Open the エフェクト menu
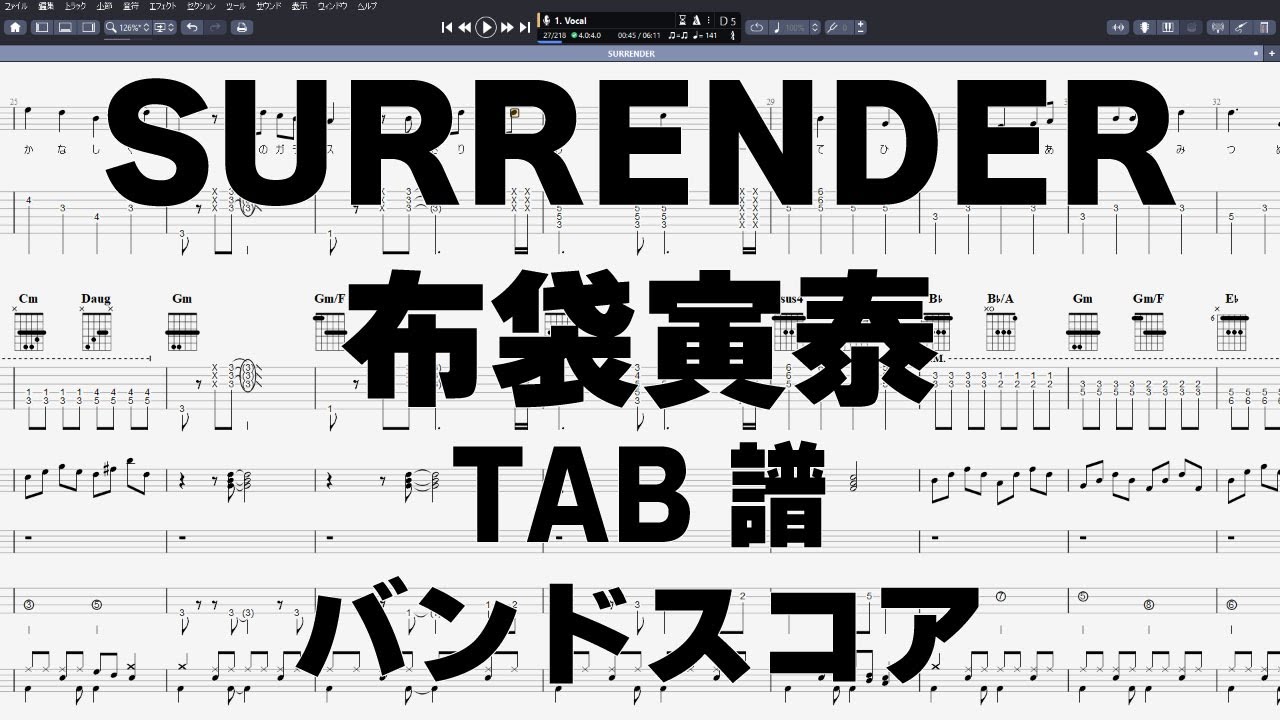This screenshot has height=720, width=1280. [x=163, y=6]
